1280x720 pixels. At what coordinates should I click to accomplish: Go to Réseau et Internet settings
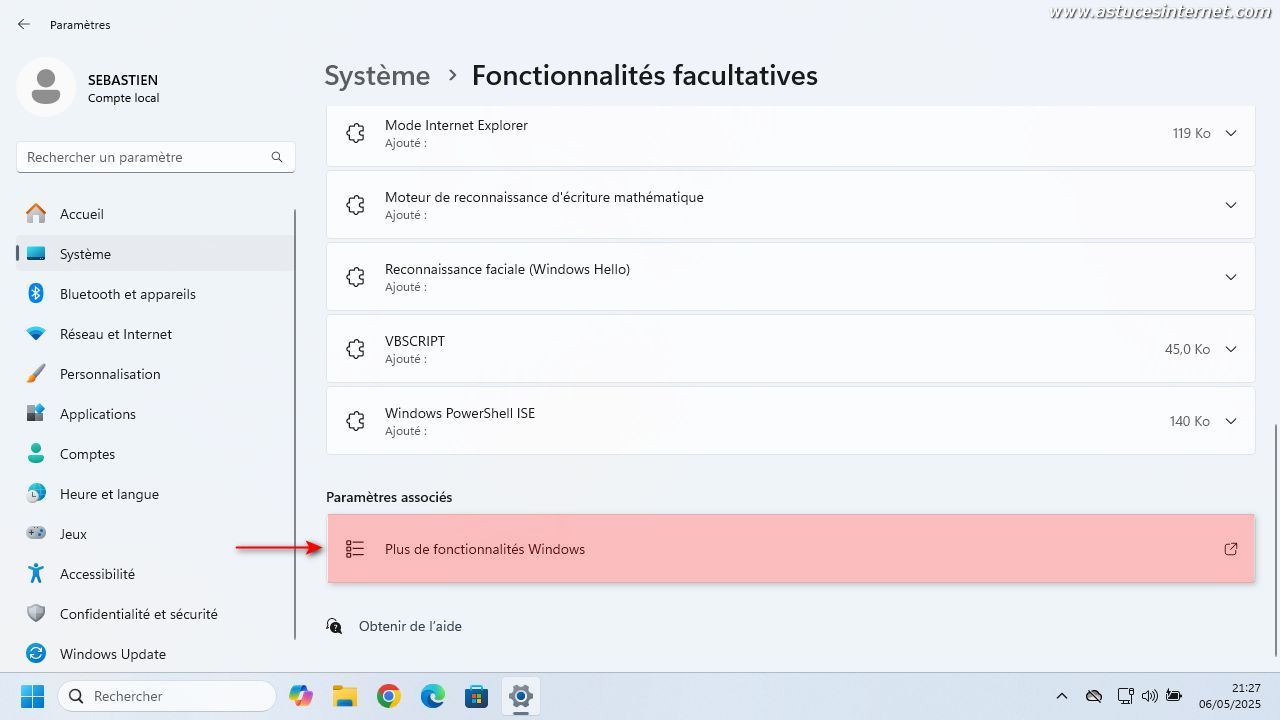coord(155,334)
